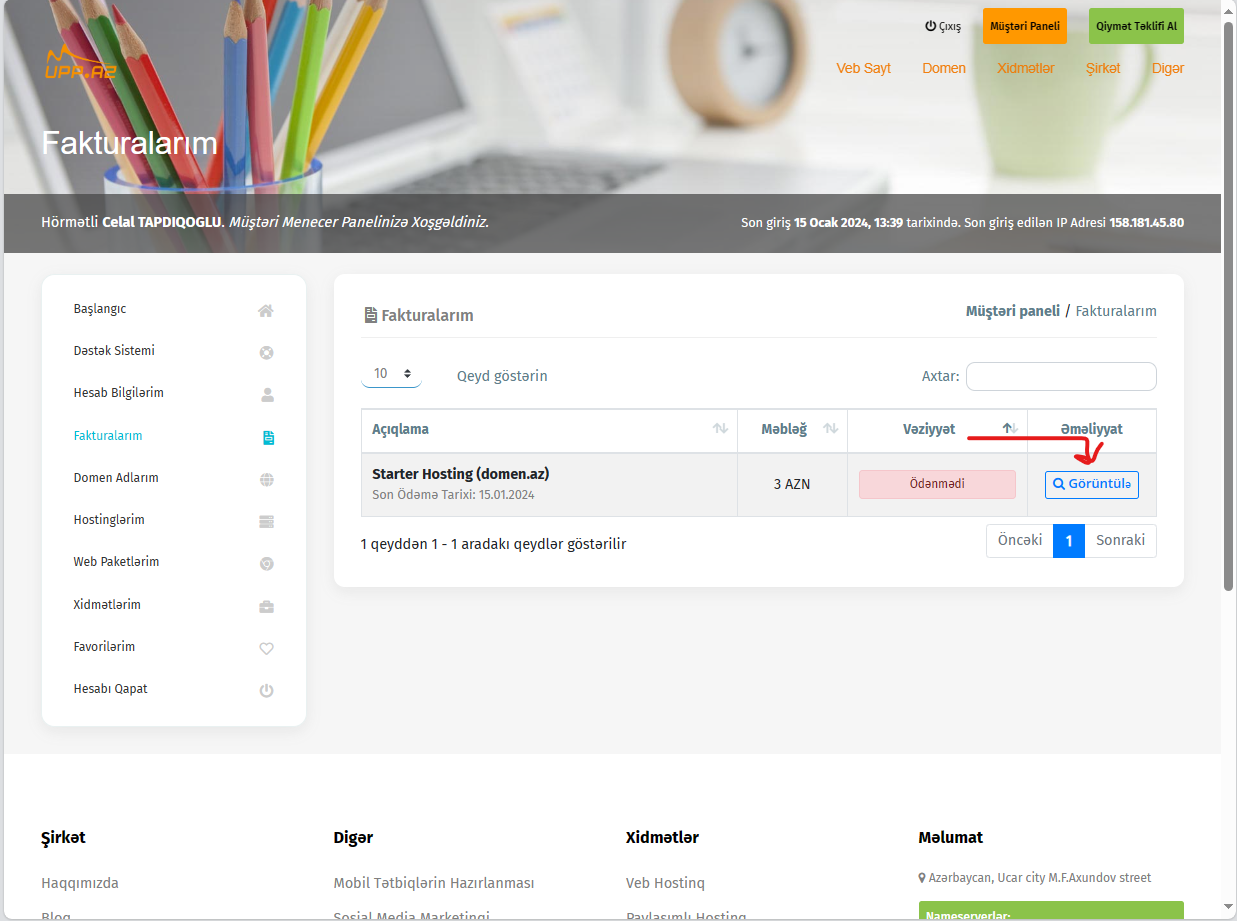The image size is (1237, 921).
Task: Open the records-per-page dropdown showing 10
Action: [391, 374]
